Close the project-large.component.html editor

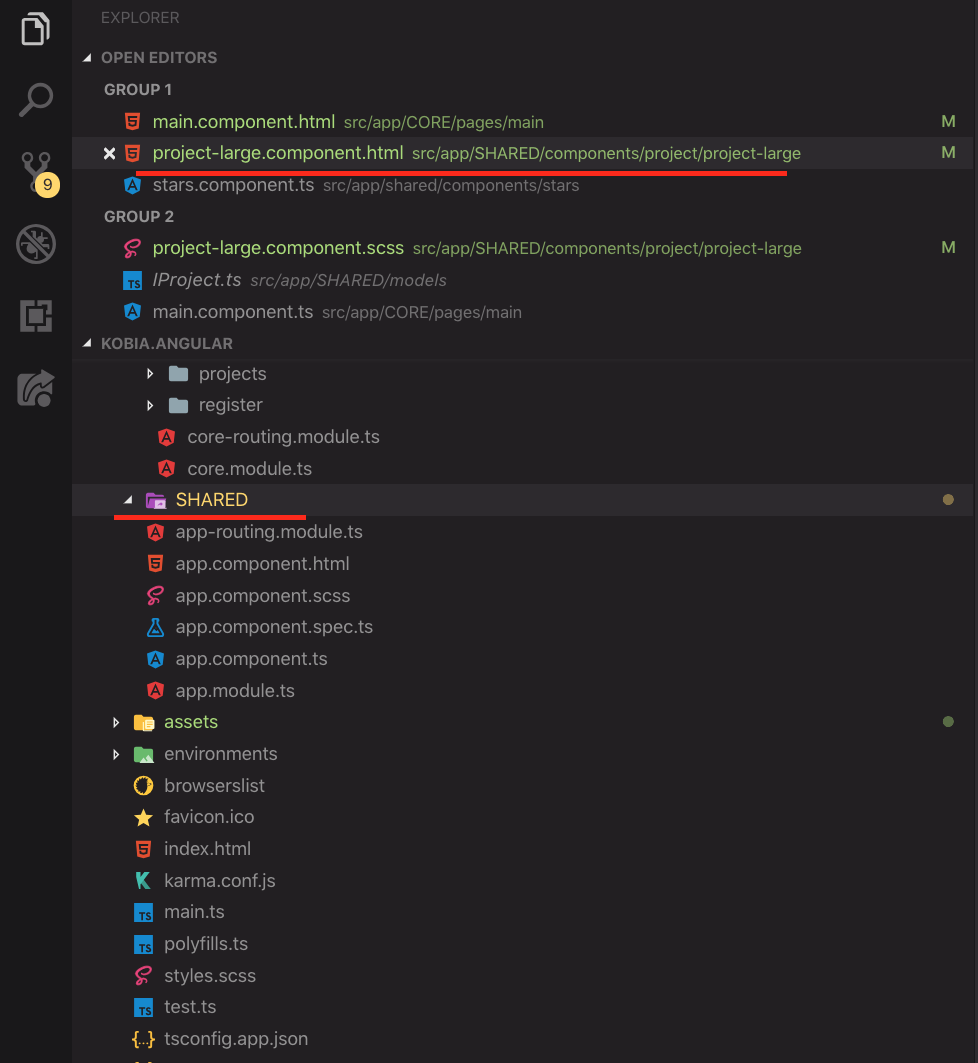[110, 153]
